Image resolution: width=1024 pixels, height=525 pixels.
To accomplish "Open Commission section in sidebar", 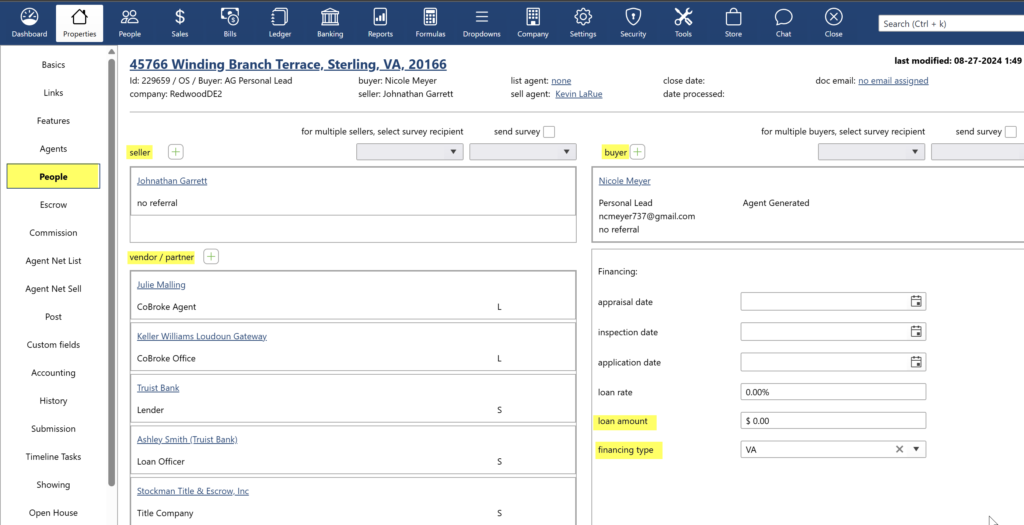I will click(x=53, y=232).
